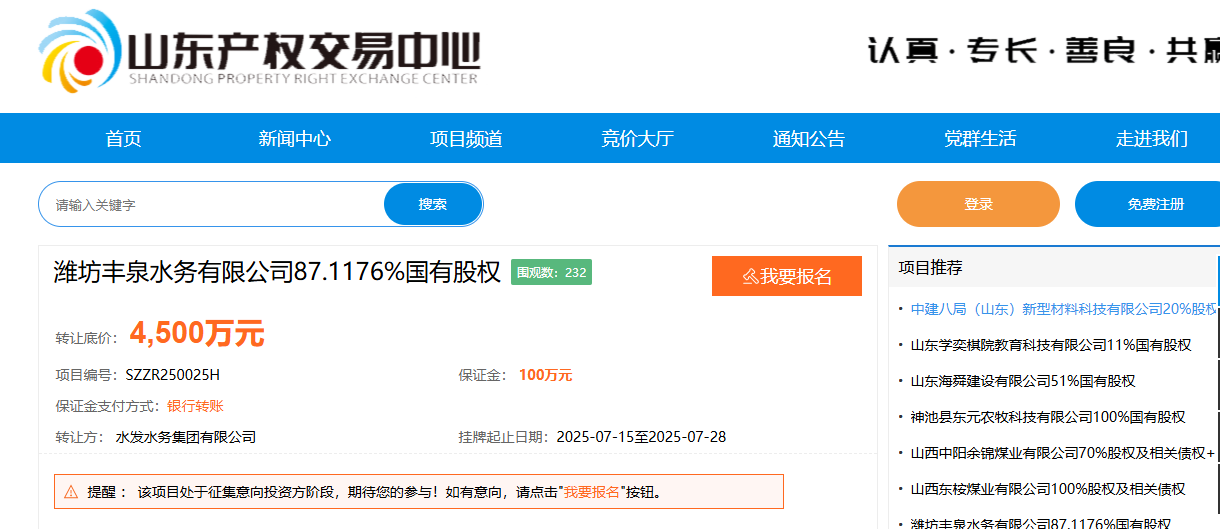The image size is (1220, 529).
Task: Open 山东海舜建设有限公司51%国有股权 link
Action: [1023, 381]
